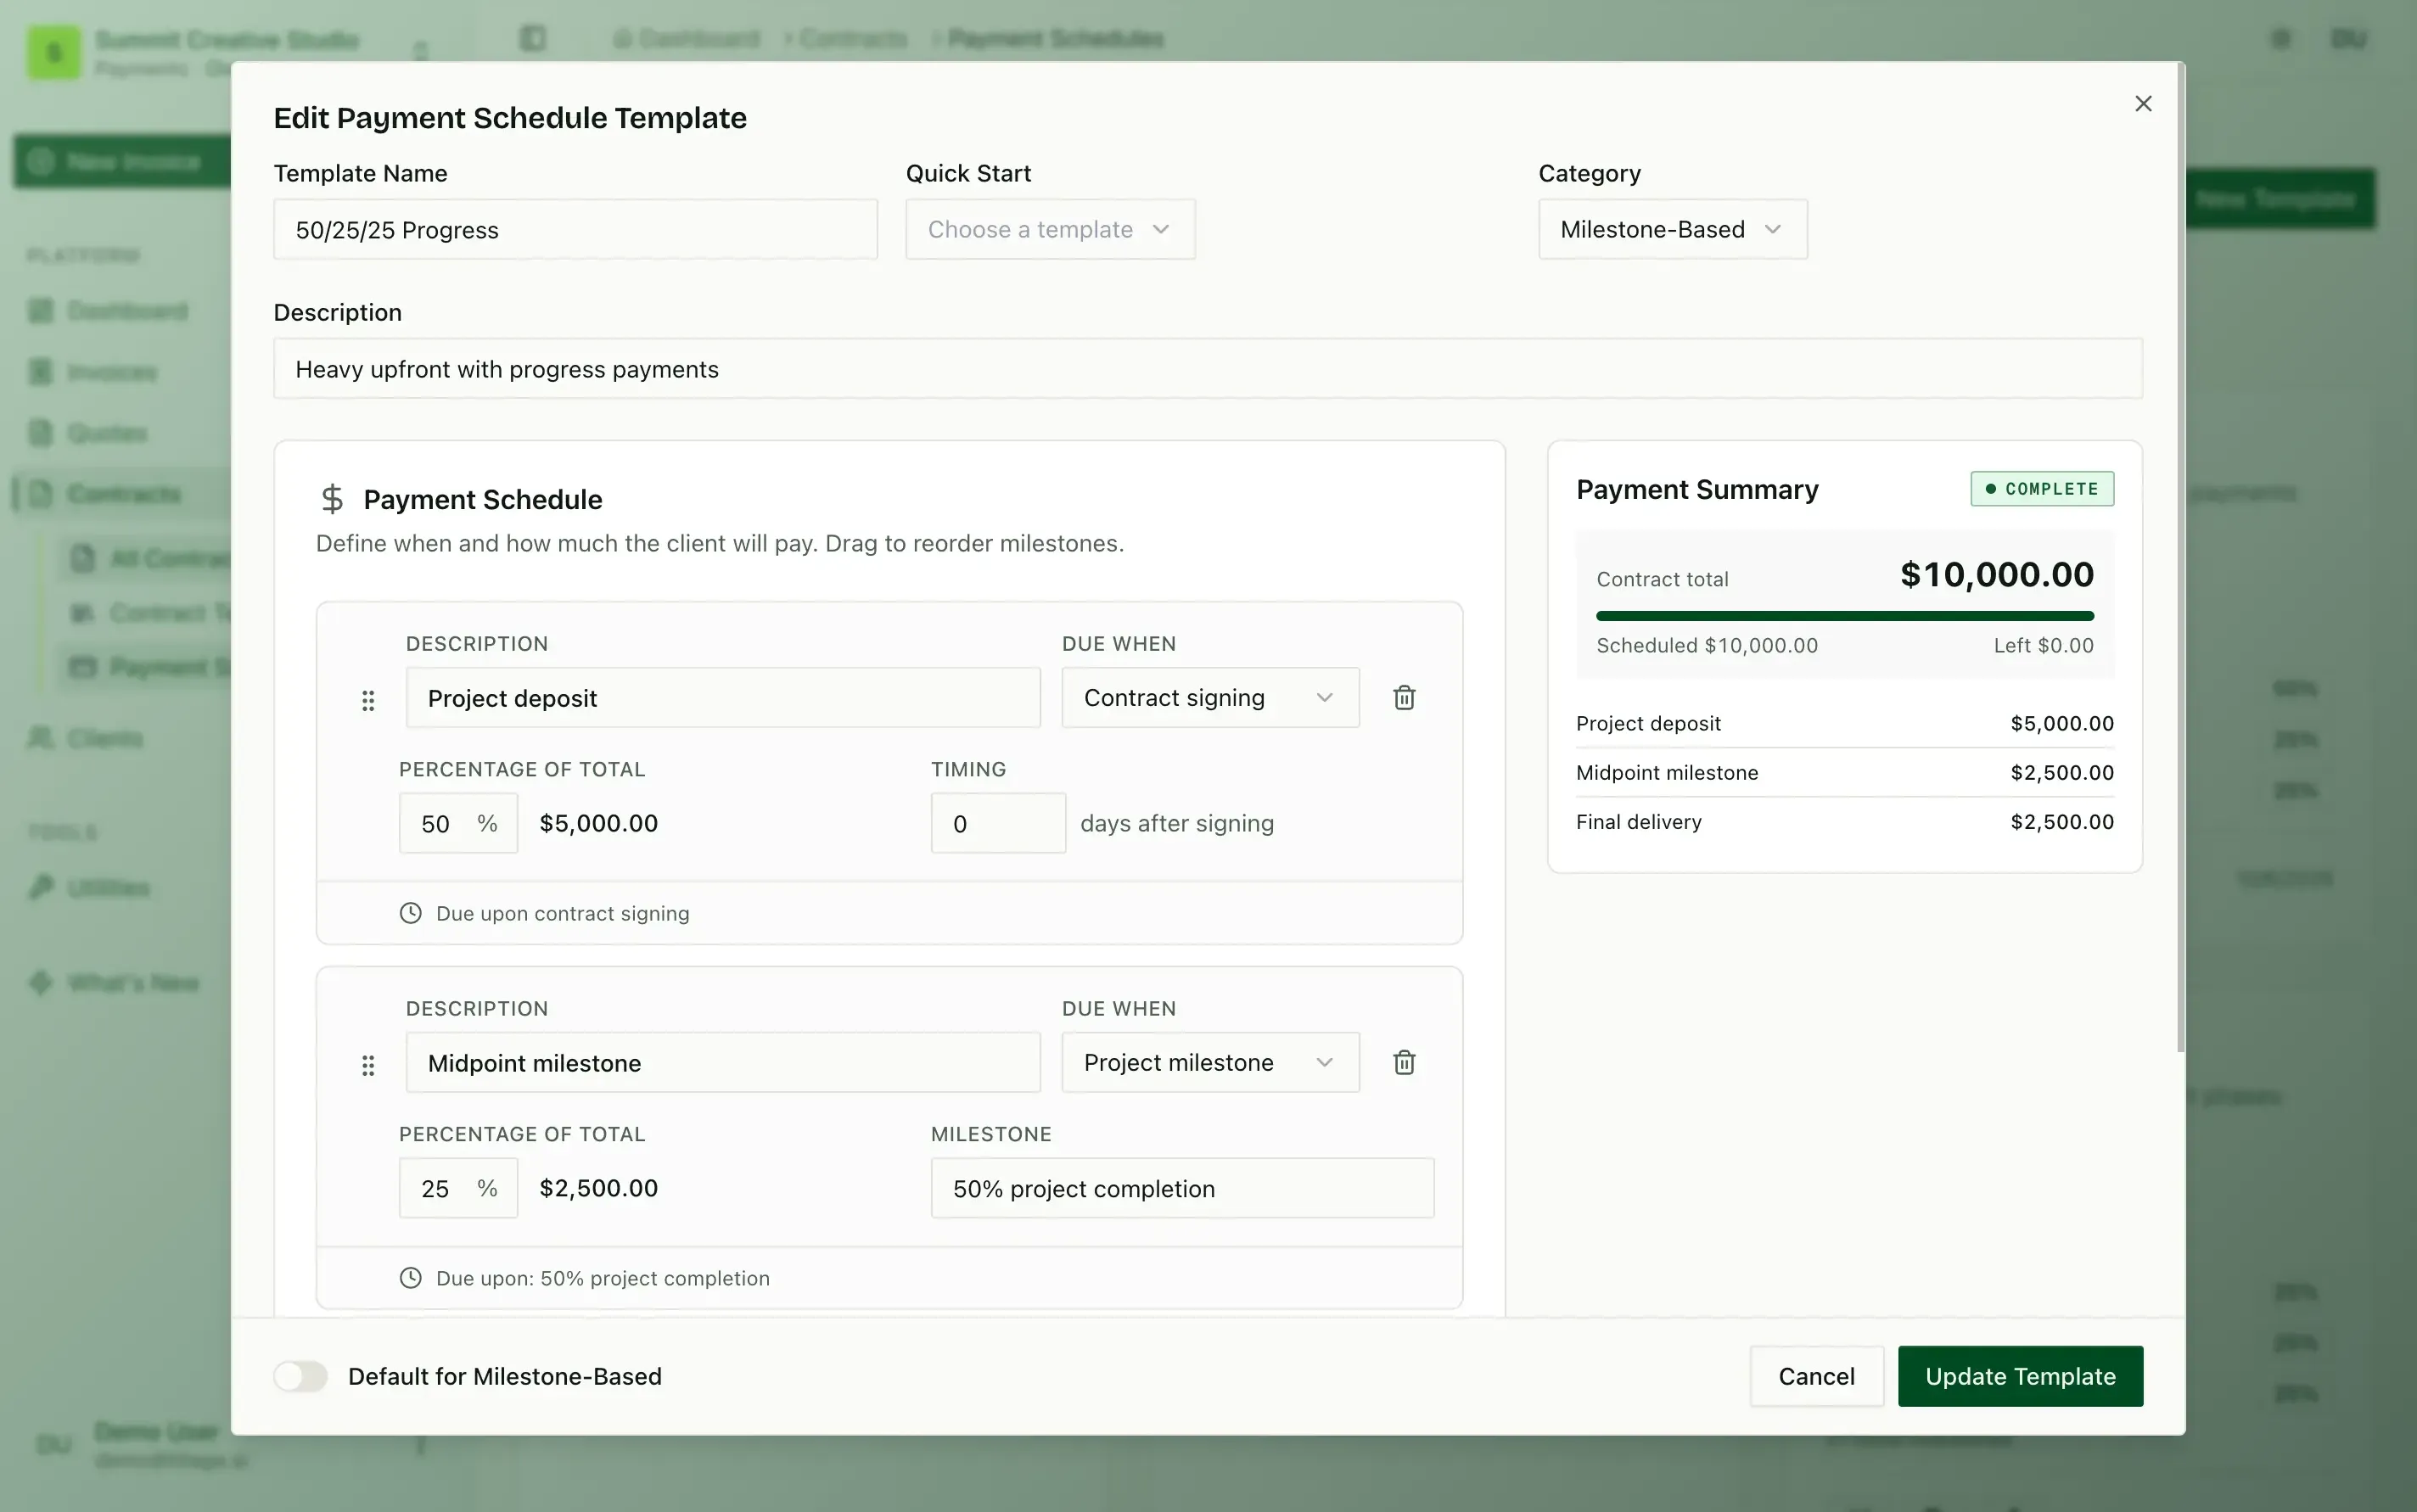Open the Project milestone Due When dropdown
This screenshot has width=2417, height=1512.
pyautogui.click(x=1210, y=1062)
